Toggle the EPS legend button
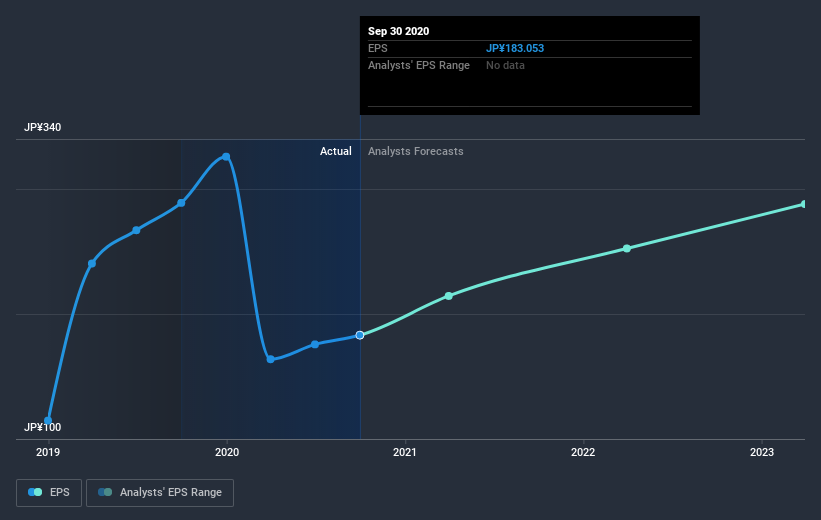Screen dimensions: 821x520 coord(49,492)
